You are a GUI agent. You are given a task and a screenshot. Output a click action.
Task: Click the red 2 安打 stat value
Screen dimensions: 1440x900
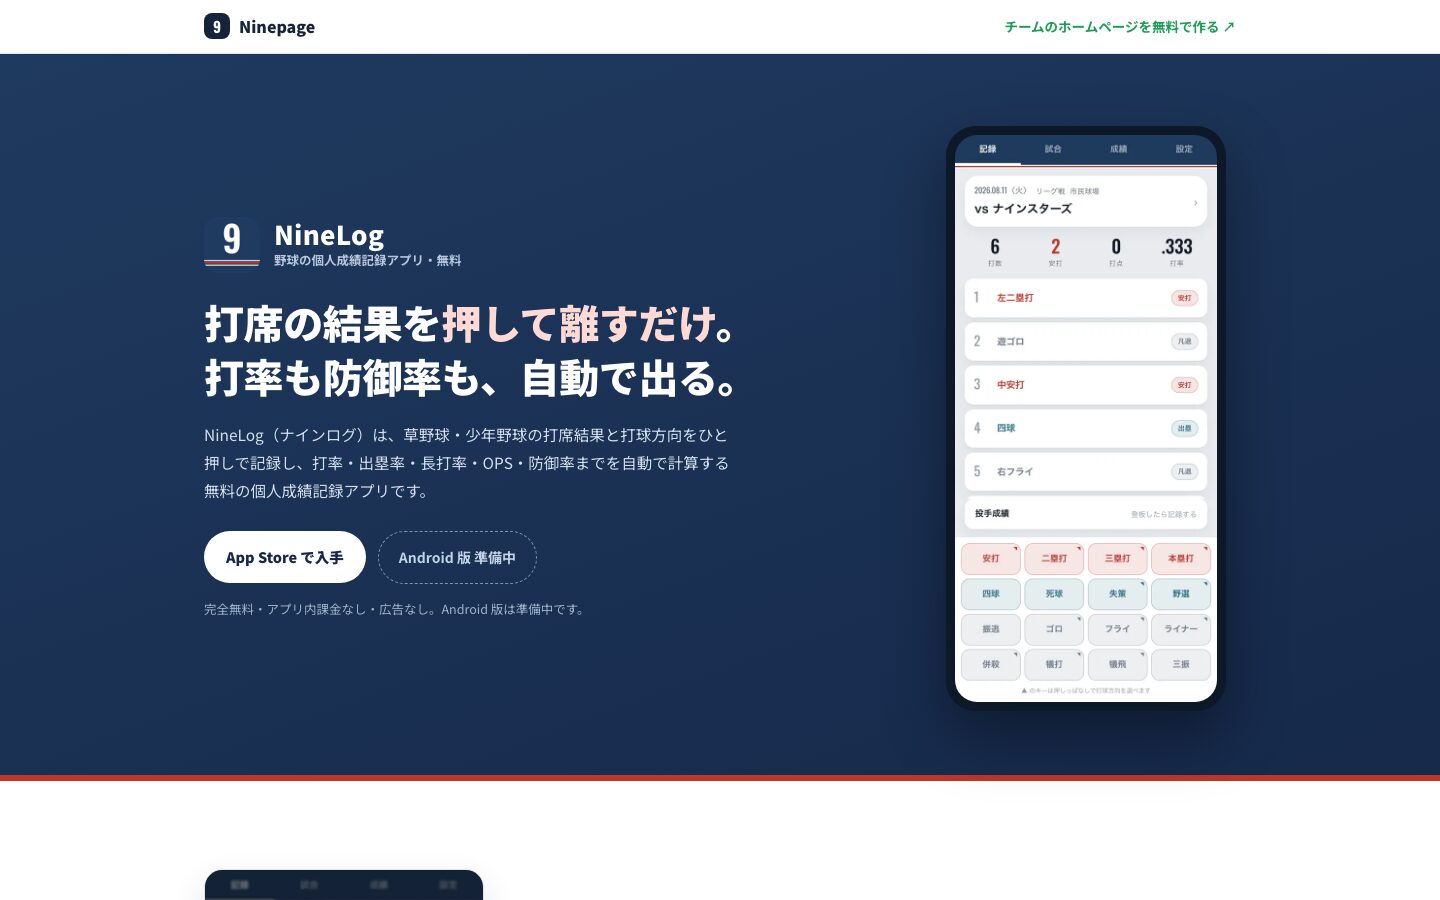click(1055, 247)
